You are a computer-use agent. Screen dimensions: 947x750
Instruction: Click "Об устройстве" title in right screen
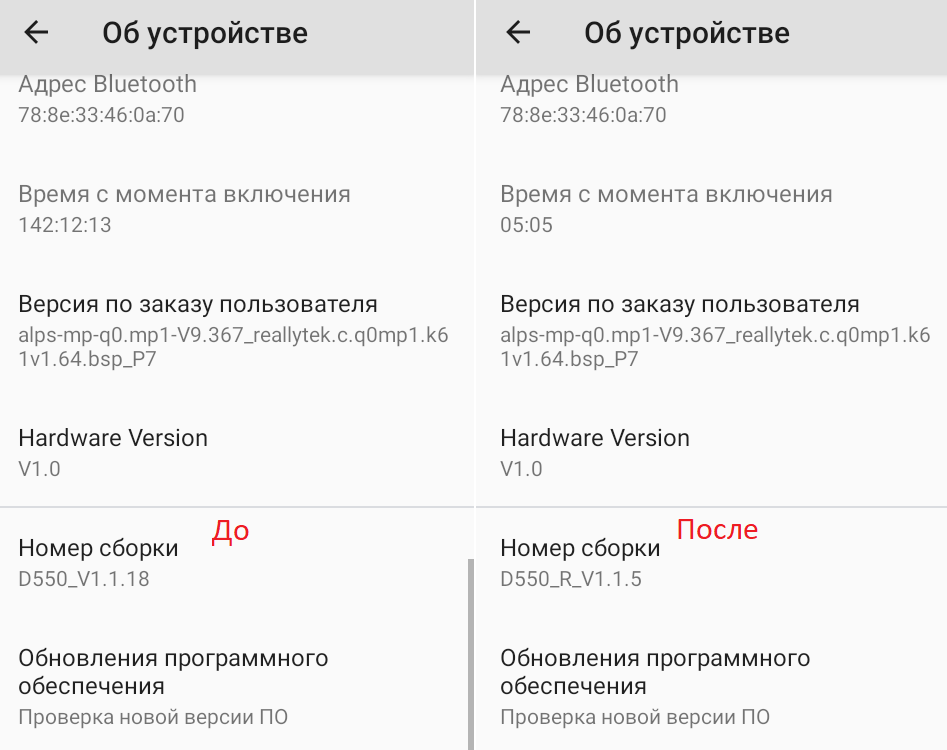tap(687, 33)
